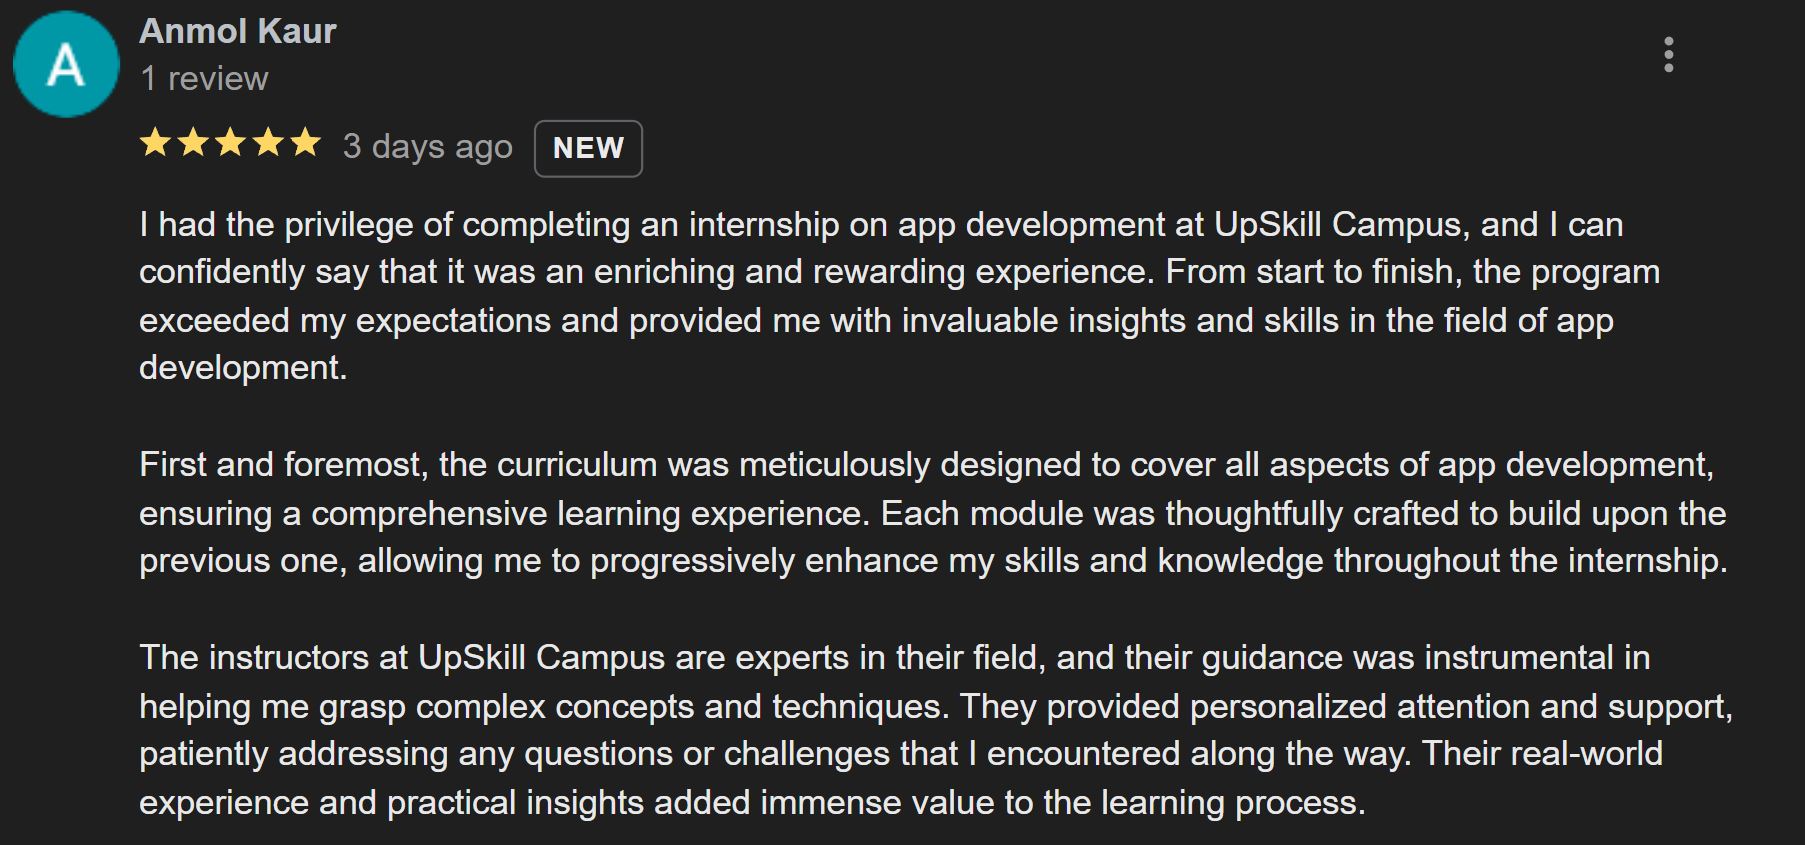Click the "1 review" count link
The image size is (1805, 845).
point(205,78)
